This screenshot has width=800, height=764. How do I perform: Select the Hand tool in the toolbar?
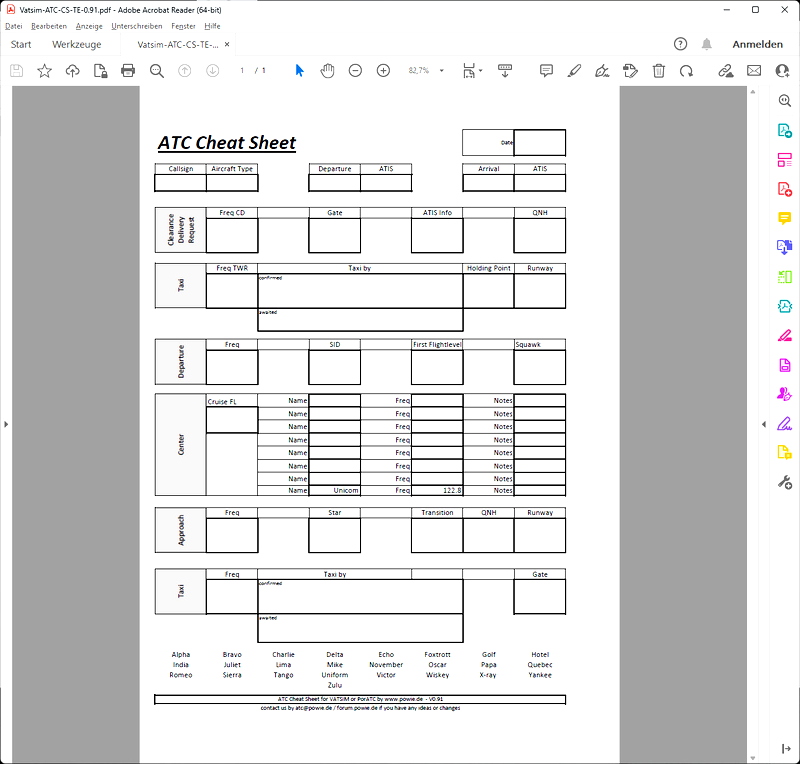click(330, 71)
